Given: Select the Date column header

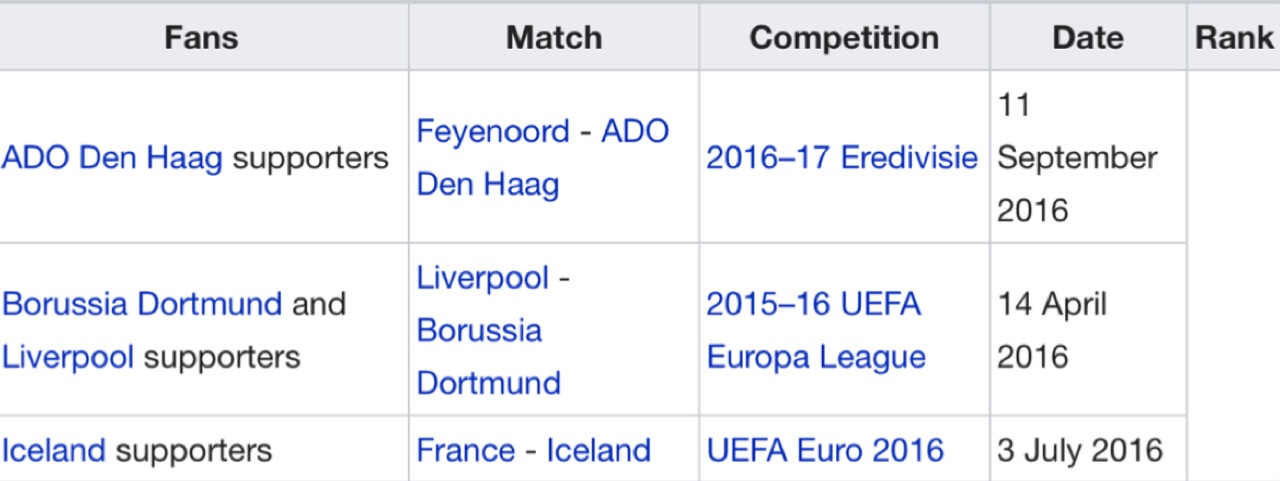Looking at the screenshot, I should tap(1088, 38).
